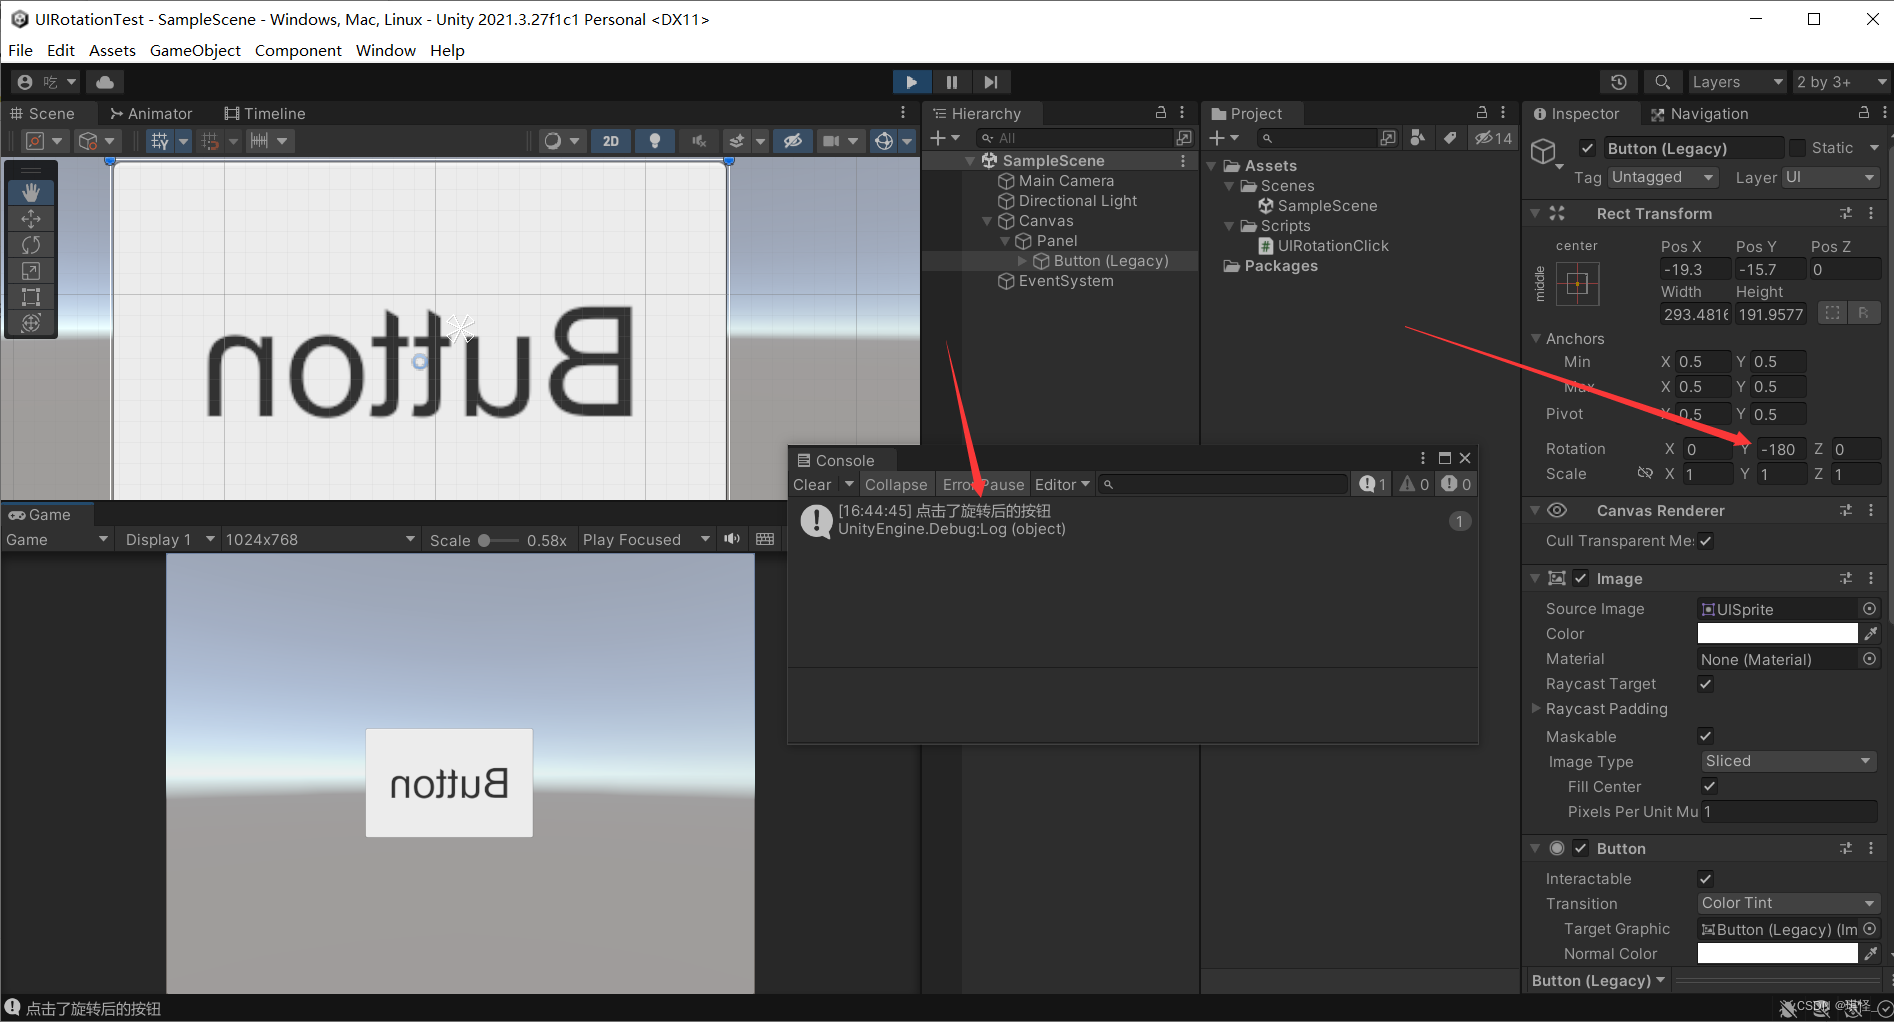Open the Unity cloud services icon
This screenshot has height=1022, width=1894.
click(105, 81)
